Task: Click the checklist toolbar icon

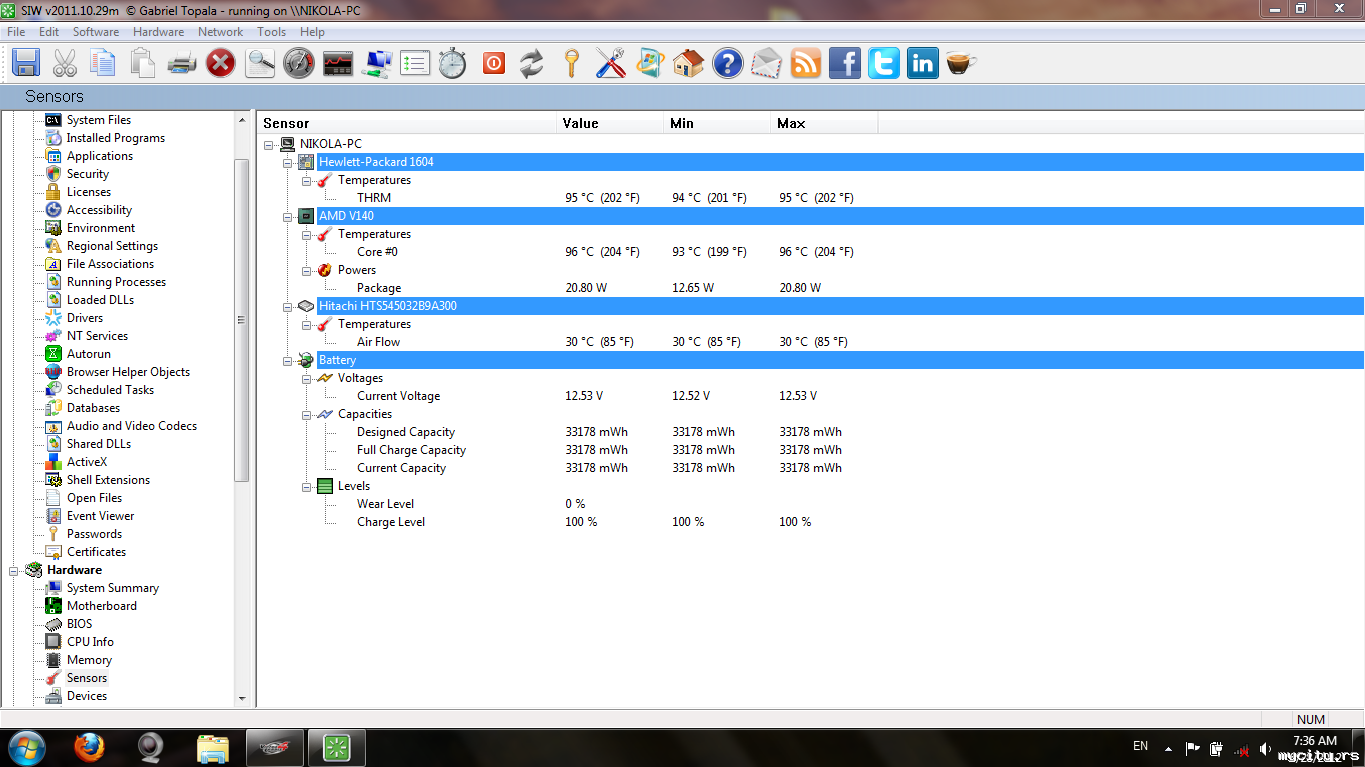Action: pos(415,63)
